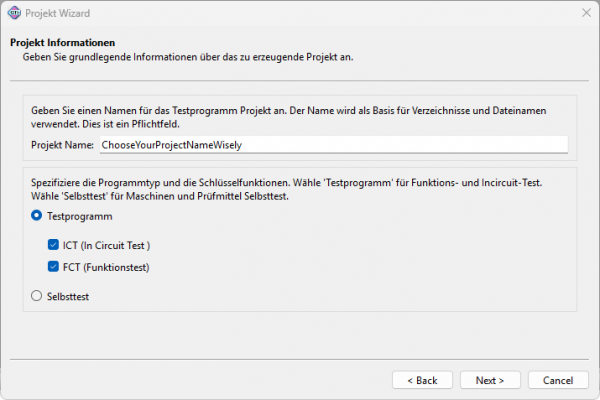Click the 'Testprogramm' option label text
Image resolution: width=600 pixels, height=400 pixels.
[x=80, y=216]
